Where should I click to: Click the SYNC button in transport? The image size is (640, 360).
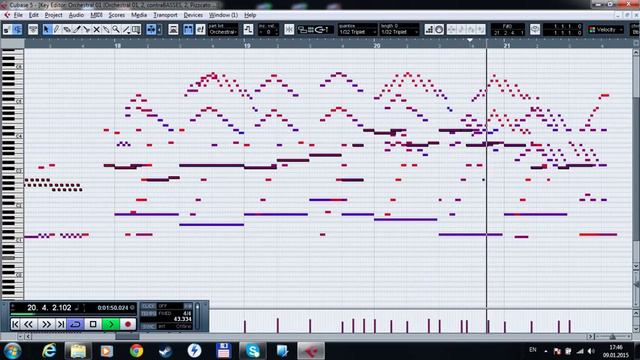[x=149, y=327]
